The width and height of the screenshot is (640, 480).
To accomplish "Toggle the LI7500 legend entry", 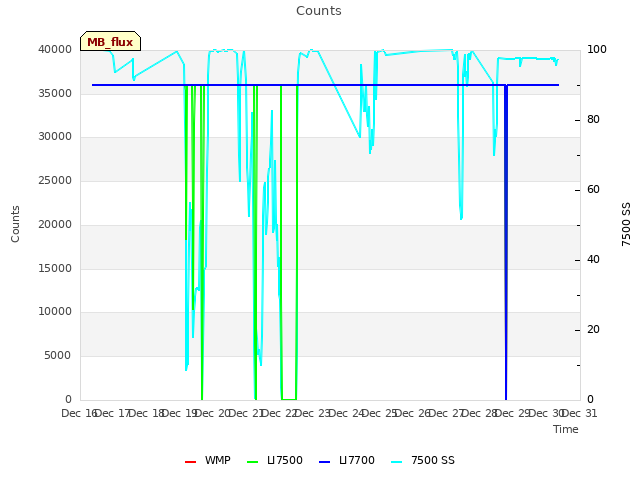I will 275,460.
